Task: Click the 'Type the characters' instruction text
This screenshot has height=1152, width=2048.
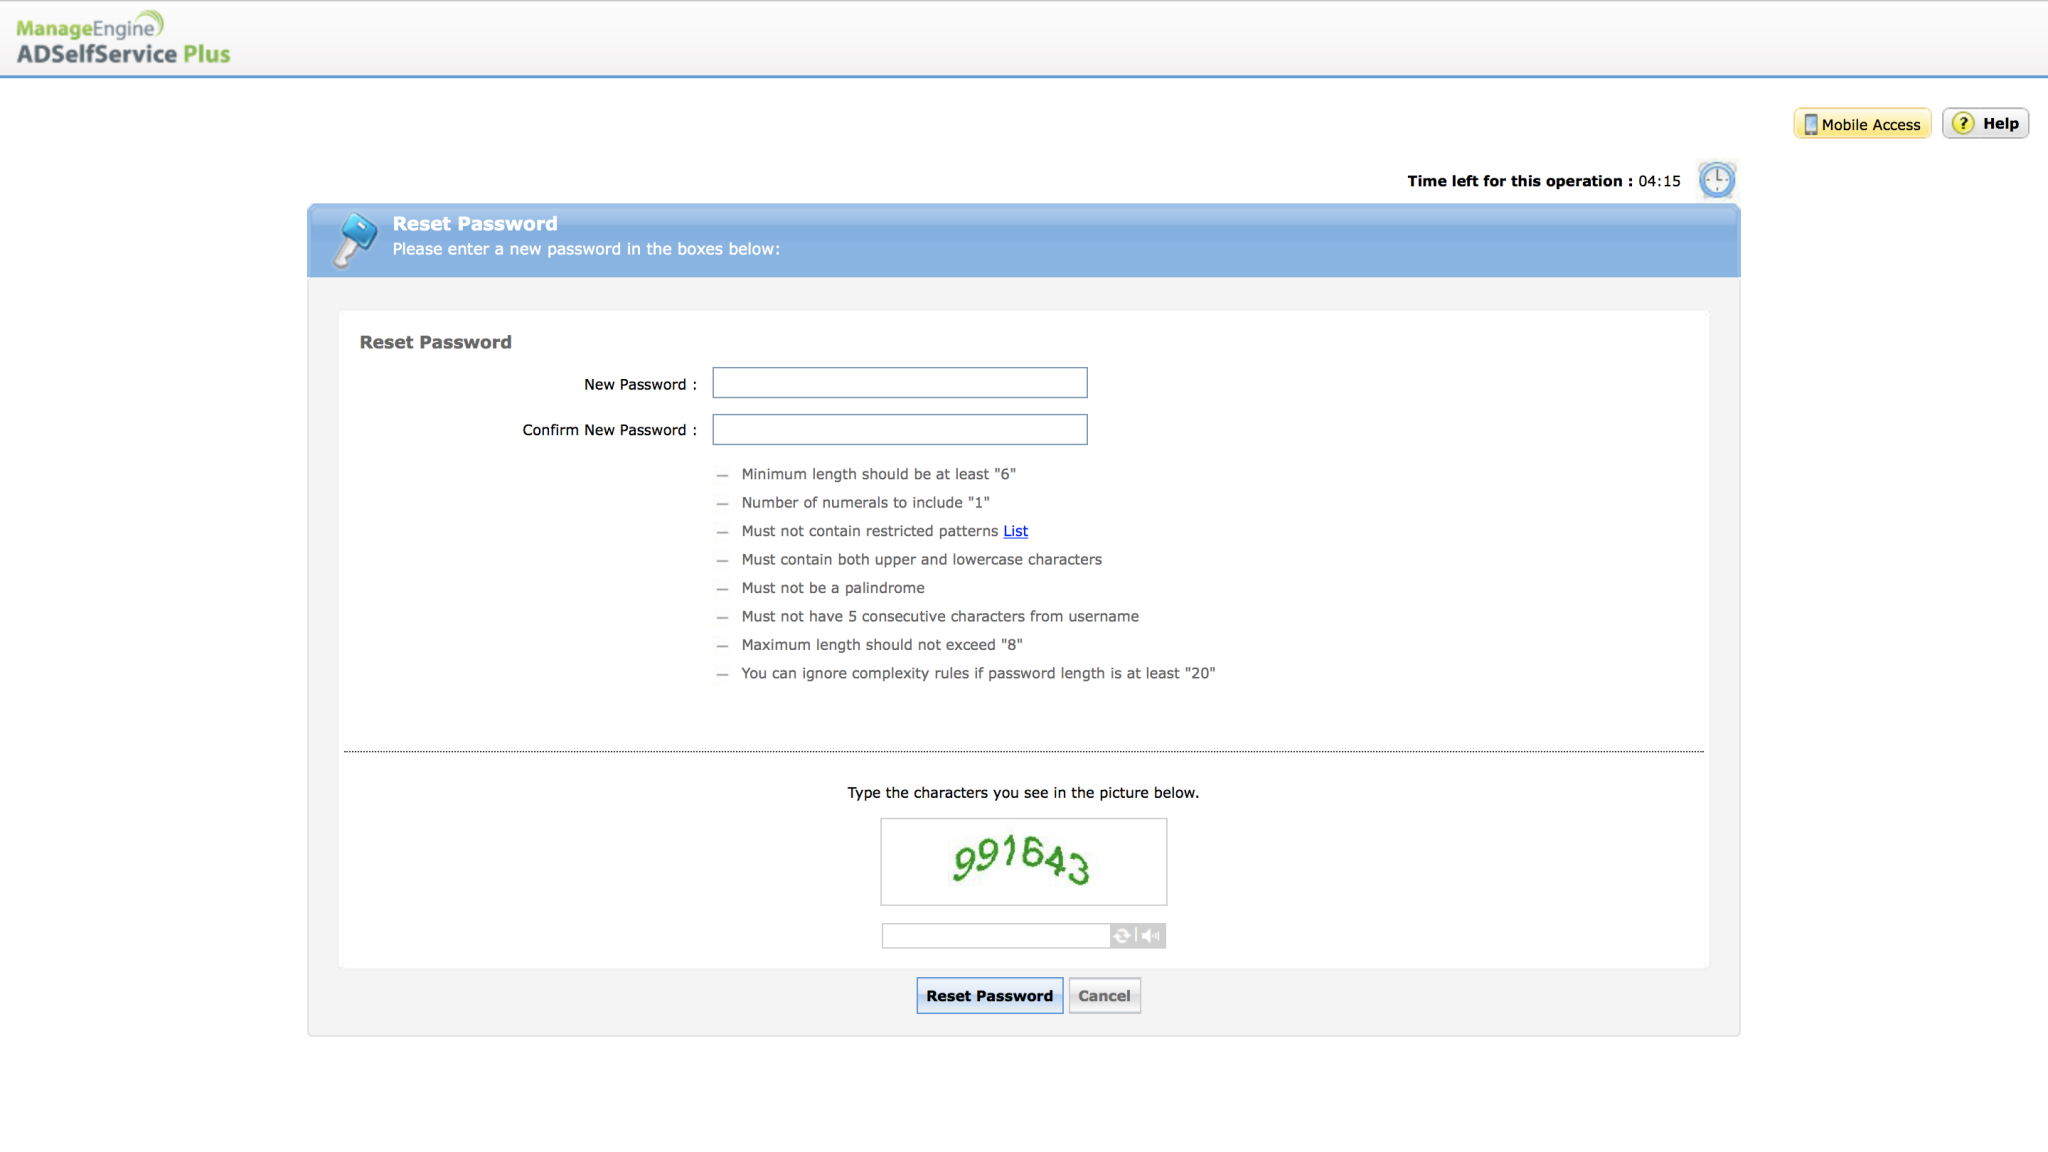Action: click(1022, 793)
